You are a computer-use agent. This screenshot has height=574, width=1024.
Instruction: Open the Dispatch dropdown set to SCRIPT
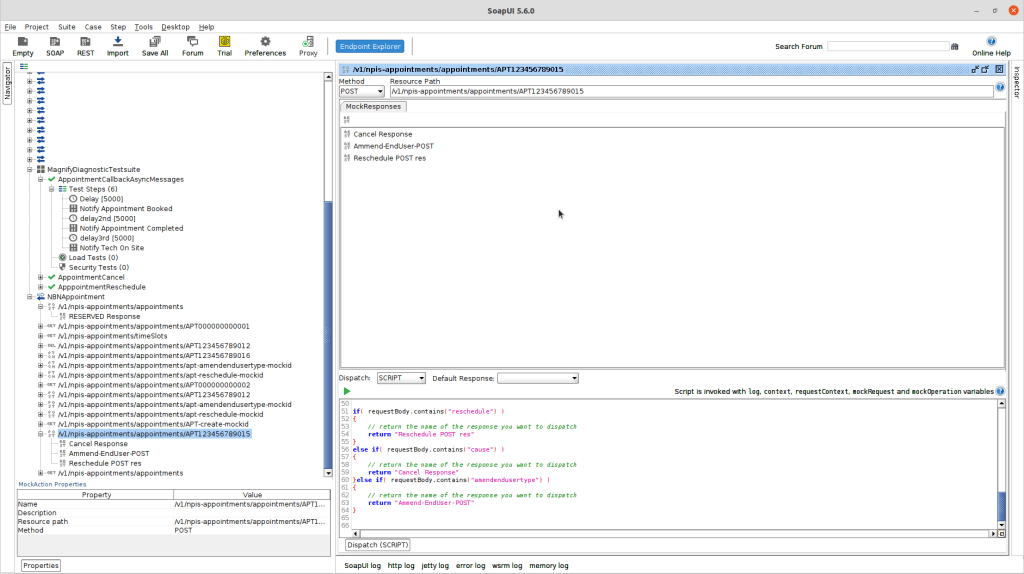[x=400, y=378]
